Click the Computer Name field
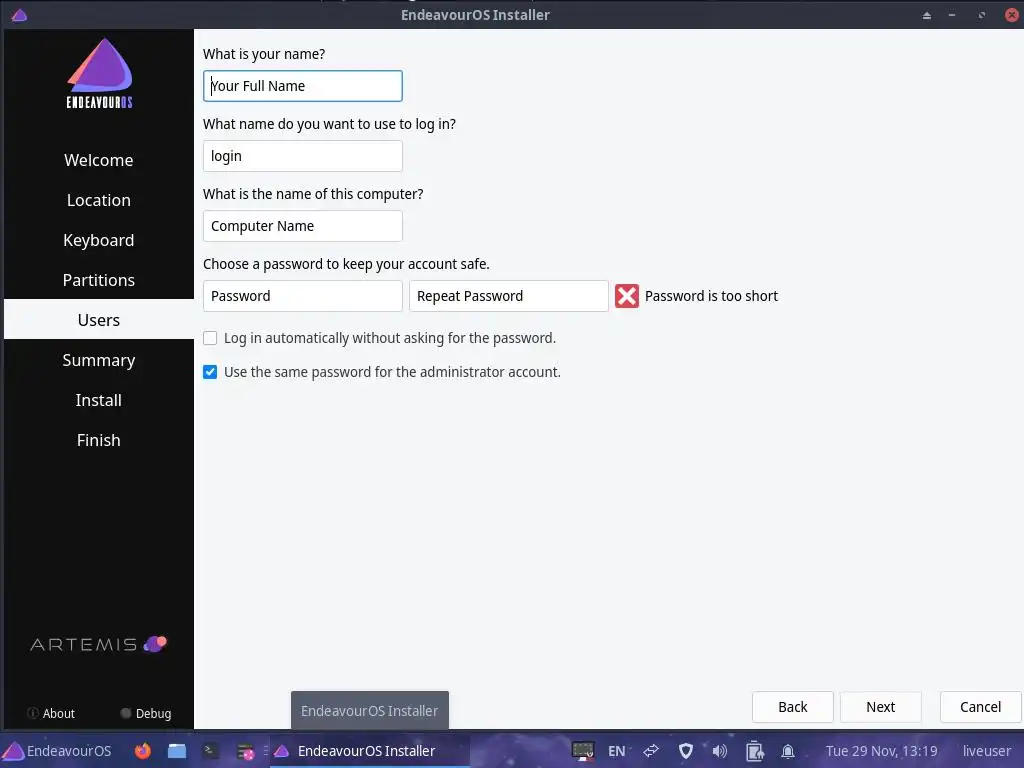1024x768 pixels. point(302,226)
